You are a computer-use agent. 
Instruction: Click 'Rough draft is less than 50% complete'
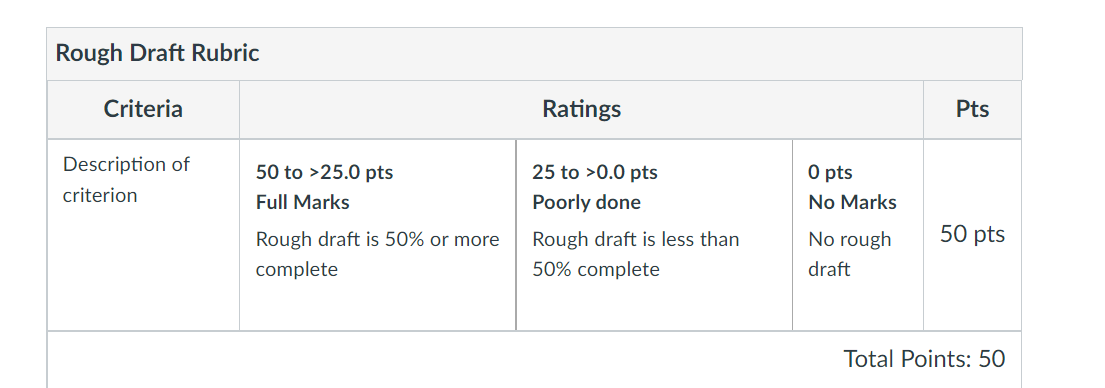(x=636, y=254)
